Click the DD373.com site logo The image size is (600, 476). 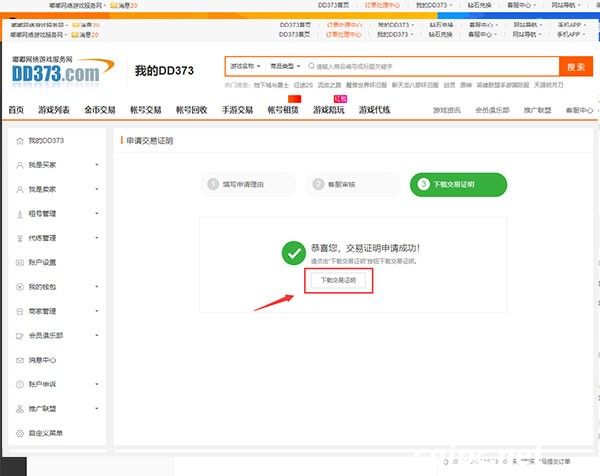55,72
